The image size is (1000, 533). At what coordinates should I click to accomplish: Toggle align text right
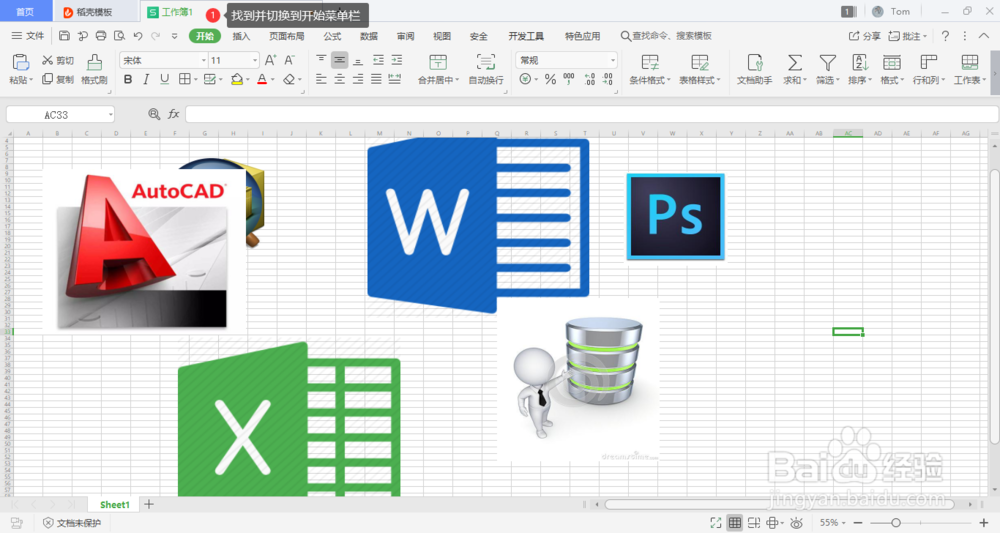tap(358, 80)
